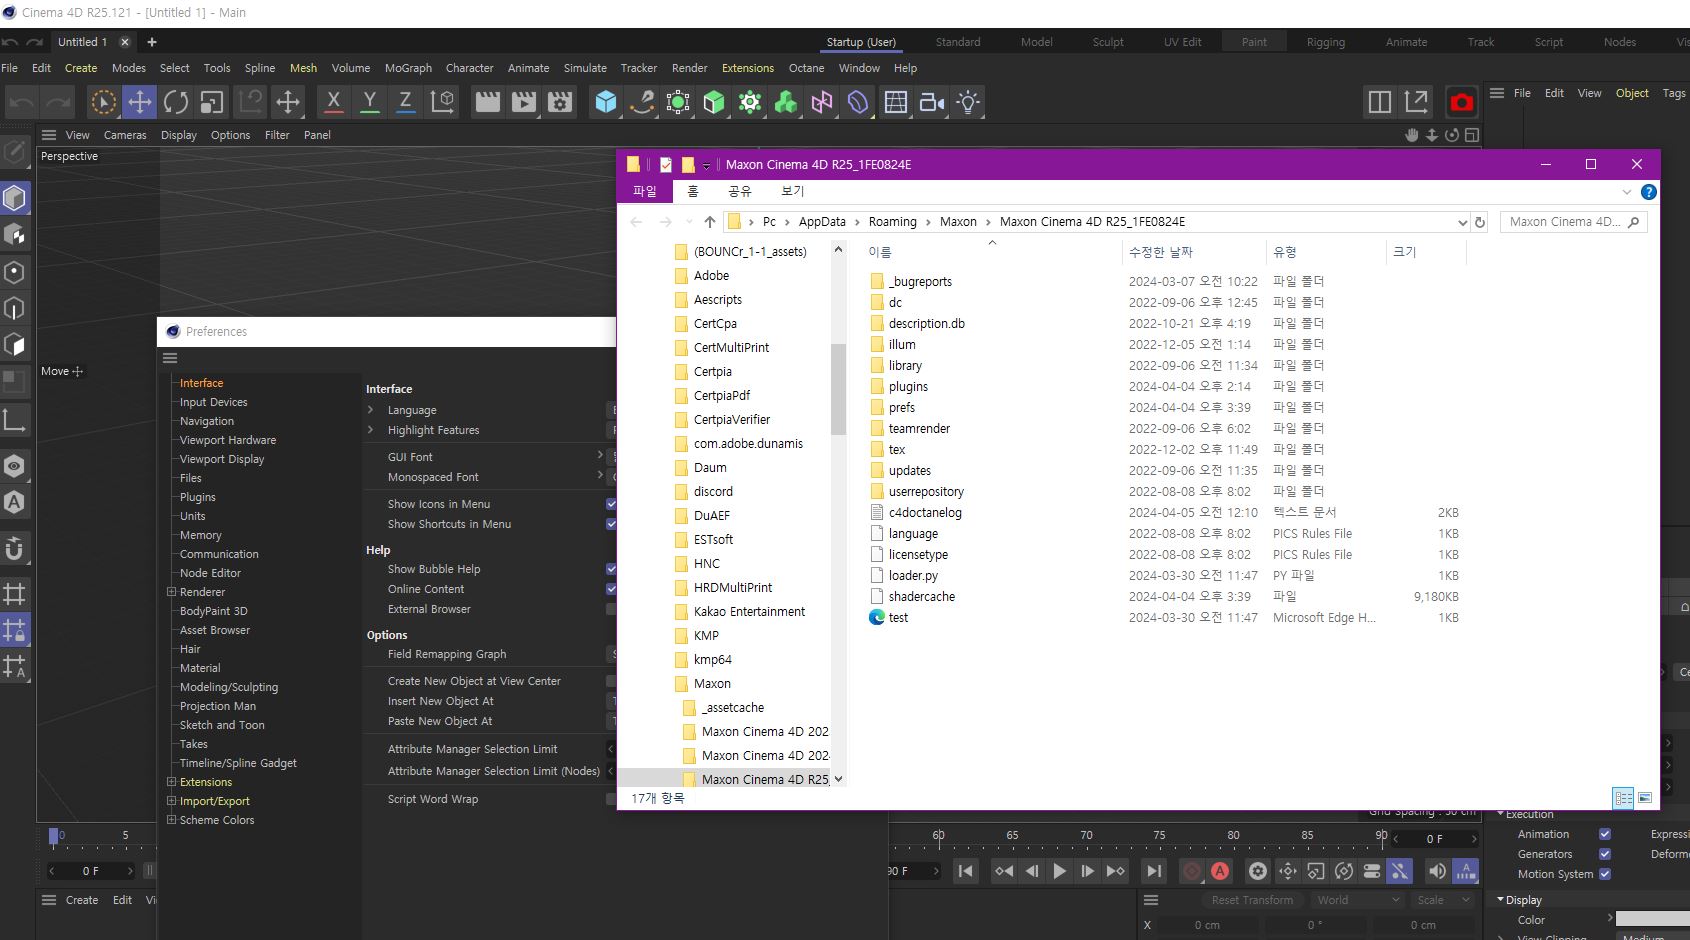Viewport: 1690px width, 940px height.
Task: Uncheck Animation execution checkbox
Action: point(1605,834)
